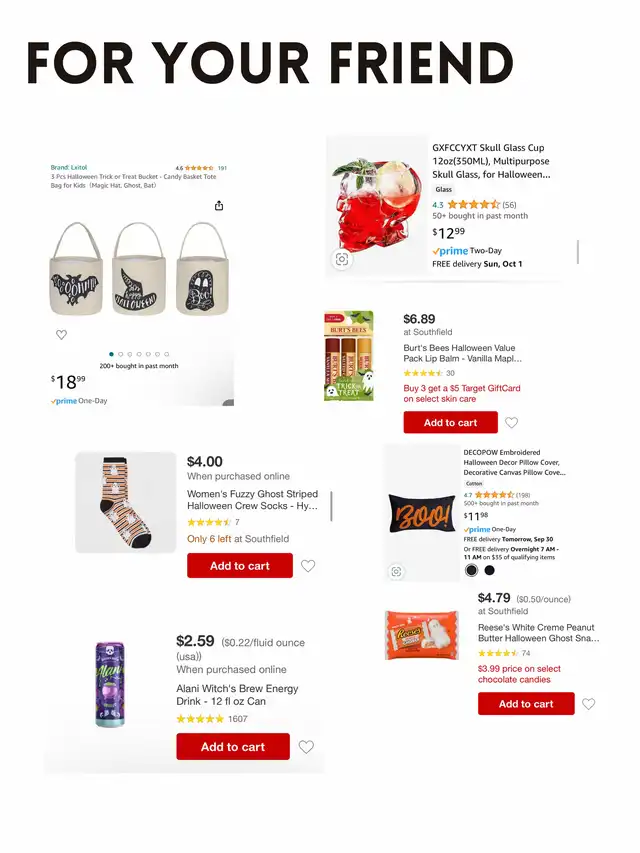
Task: Tap the share icon above the Halloween buckets
Action: pos(219,206)
